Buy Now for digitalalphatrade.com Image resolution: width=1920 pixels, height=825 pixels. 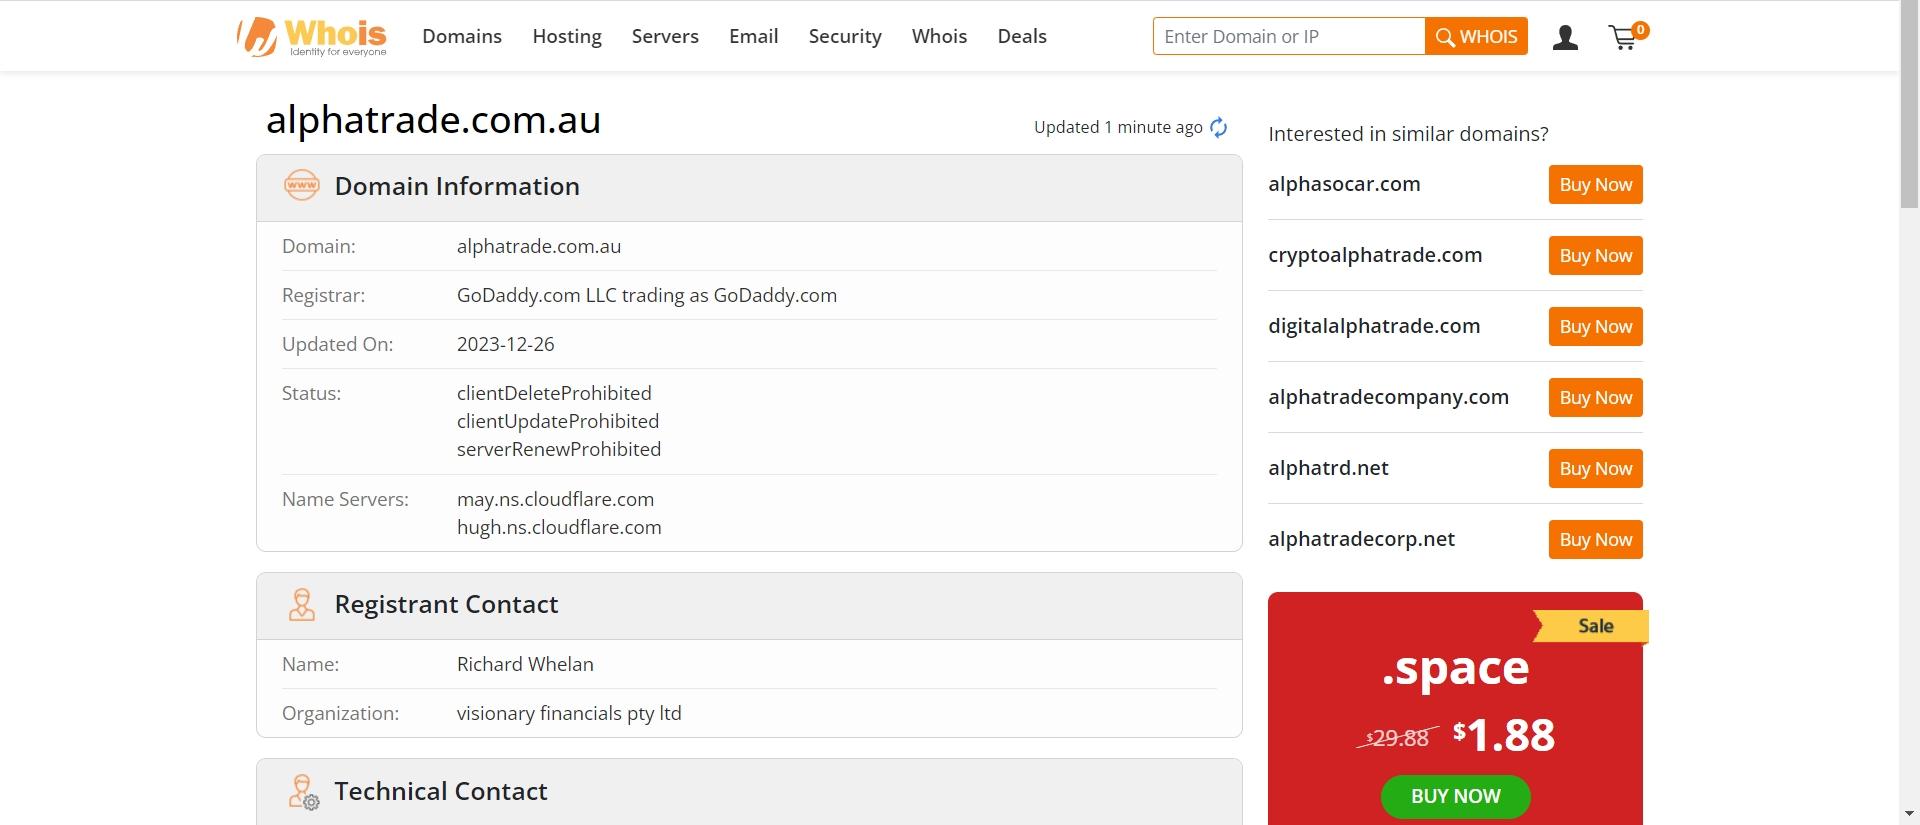[x=1595, y=327]
